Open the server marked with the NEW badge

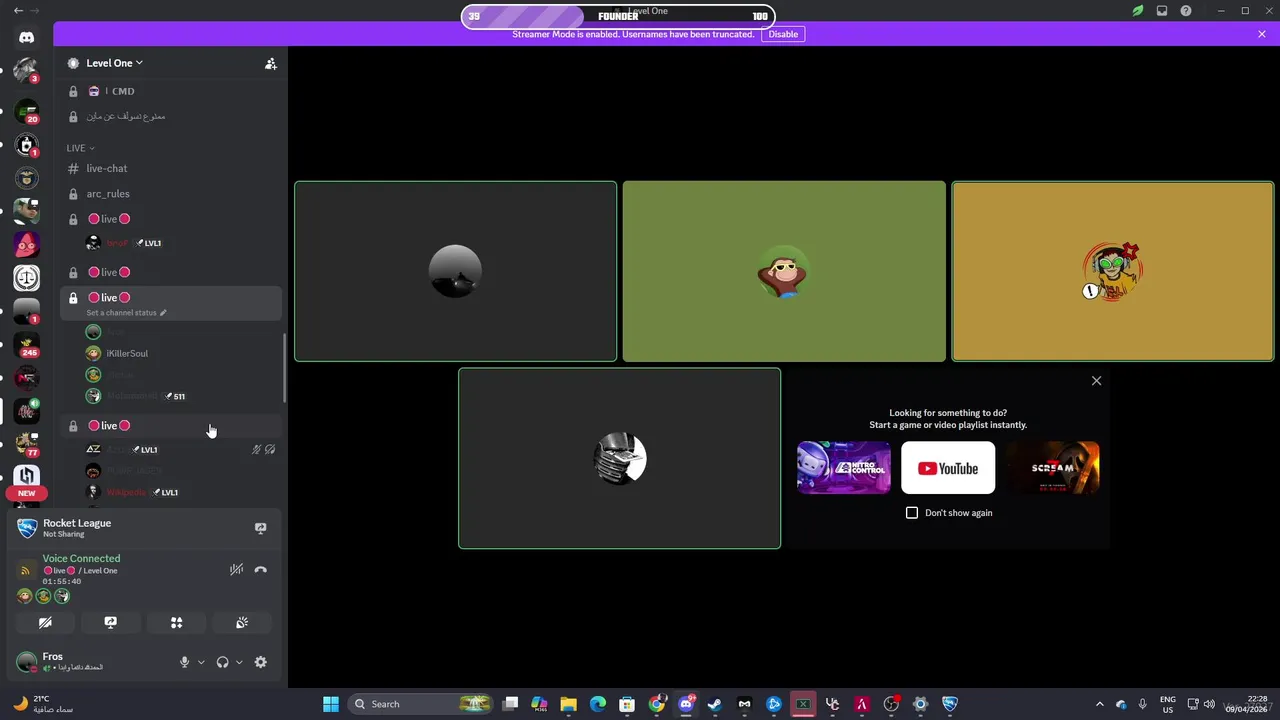pos(26,477)
